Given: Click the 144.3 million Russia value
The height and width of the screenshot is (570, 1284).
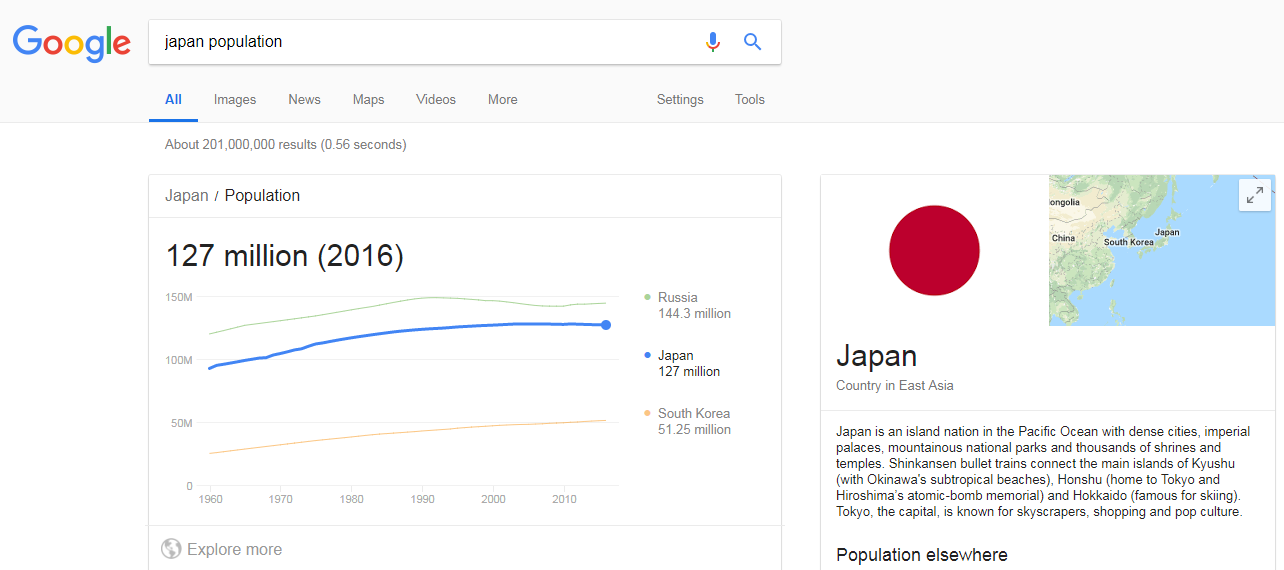Looking at the screenshot, I should point(694,313).
